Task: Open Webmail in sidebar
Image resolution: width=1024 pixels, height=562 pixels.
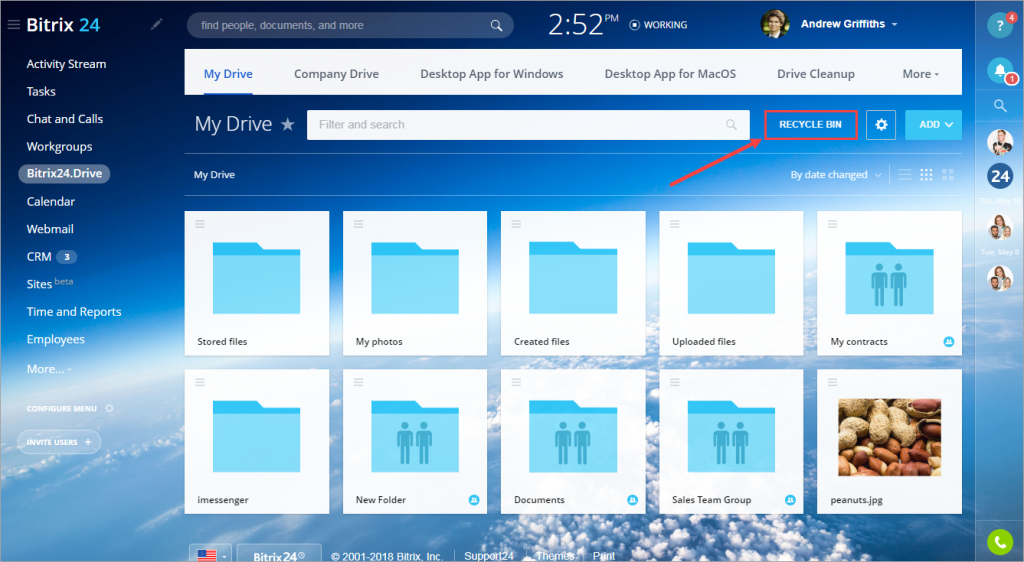Action: [x=50, y=229]
